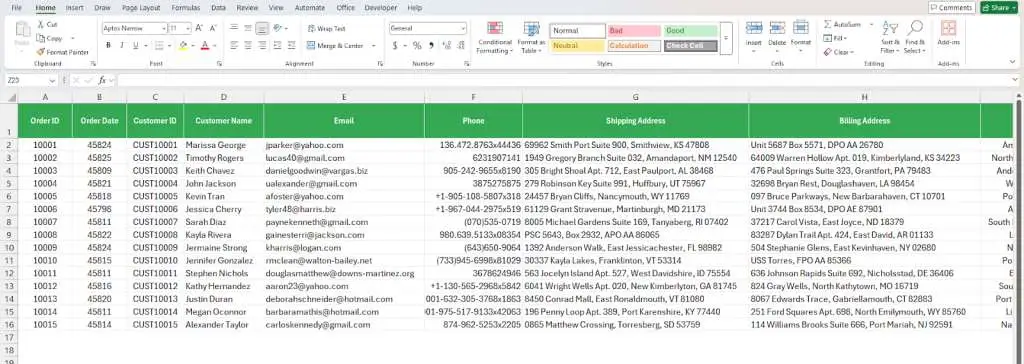
Task: Click the Conditional Formatting icon
Action: pyautogui.click(x=495, y=29)
